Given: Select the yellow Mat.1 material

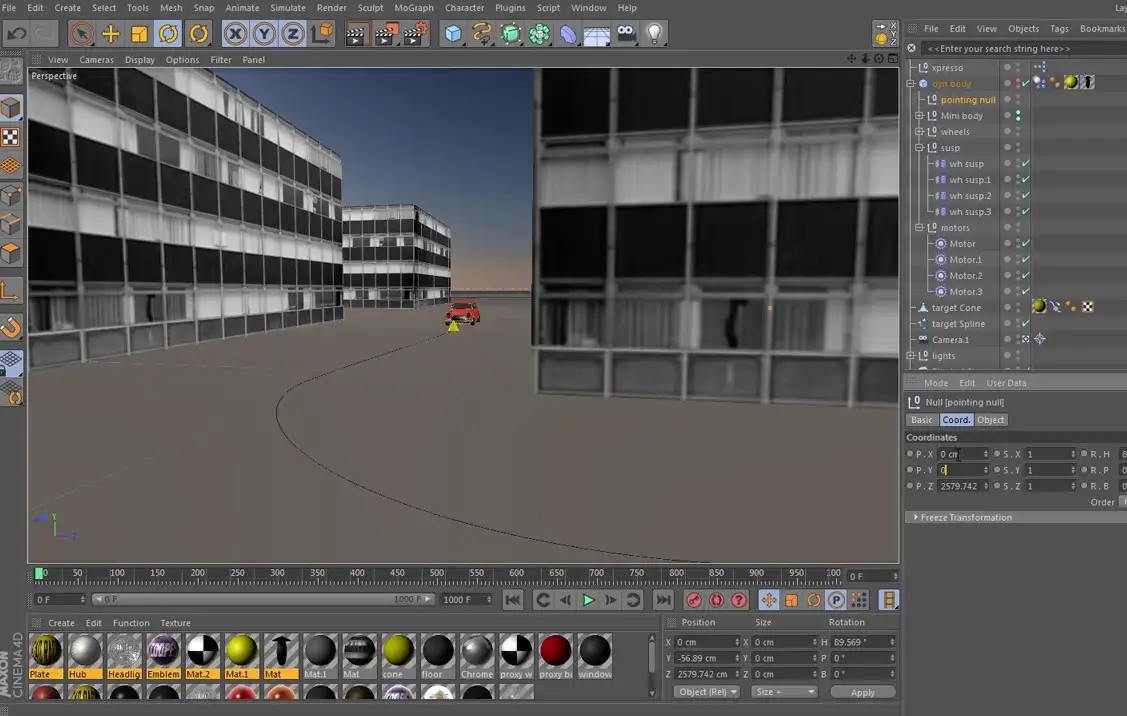Looking at the screenshot, I should pyautogui.click(x=242, y=656).
